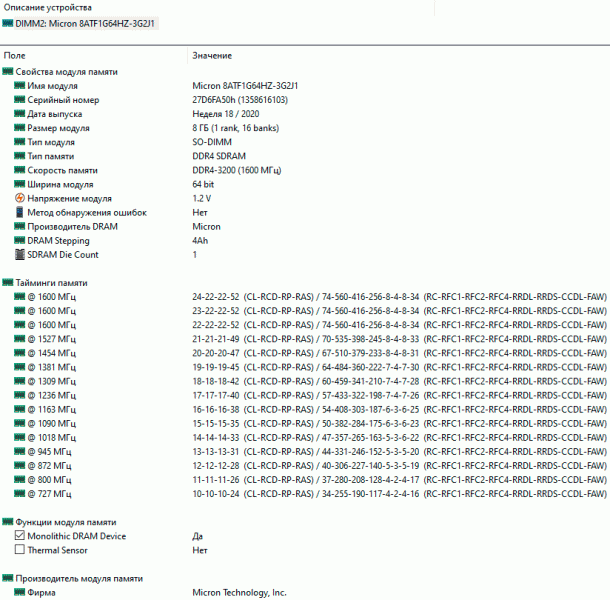Click the icon next to 'Тип памяти'
The image size is (610, 600).
19,156
